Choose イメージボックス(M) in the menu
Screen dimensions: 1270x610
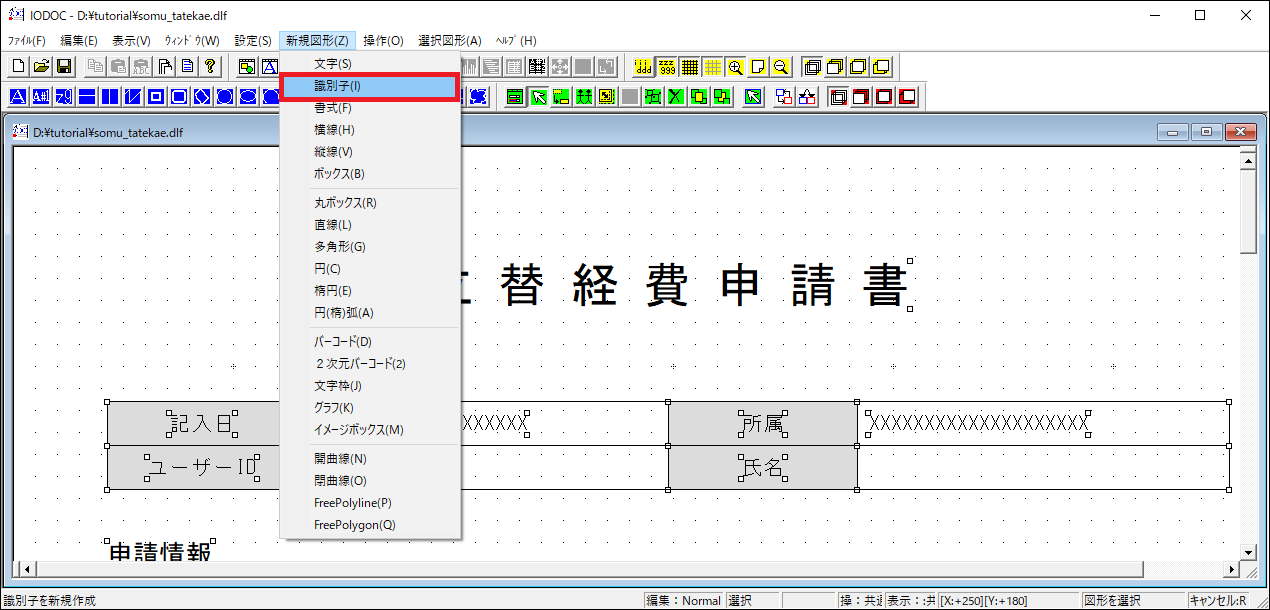(x=358, y=430)
